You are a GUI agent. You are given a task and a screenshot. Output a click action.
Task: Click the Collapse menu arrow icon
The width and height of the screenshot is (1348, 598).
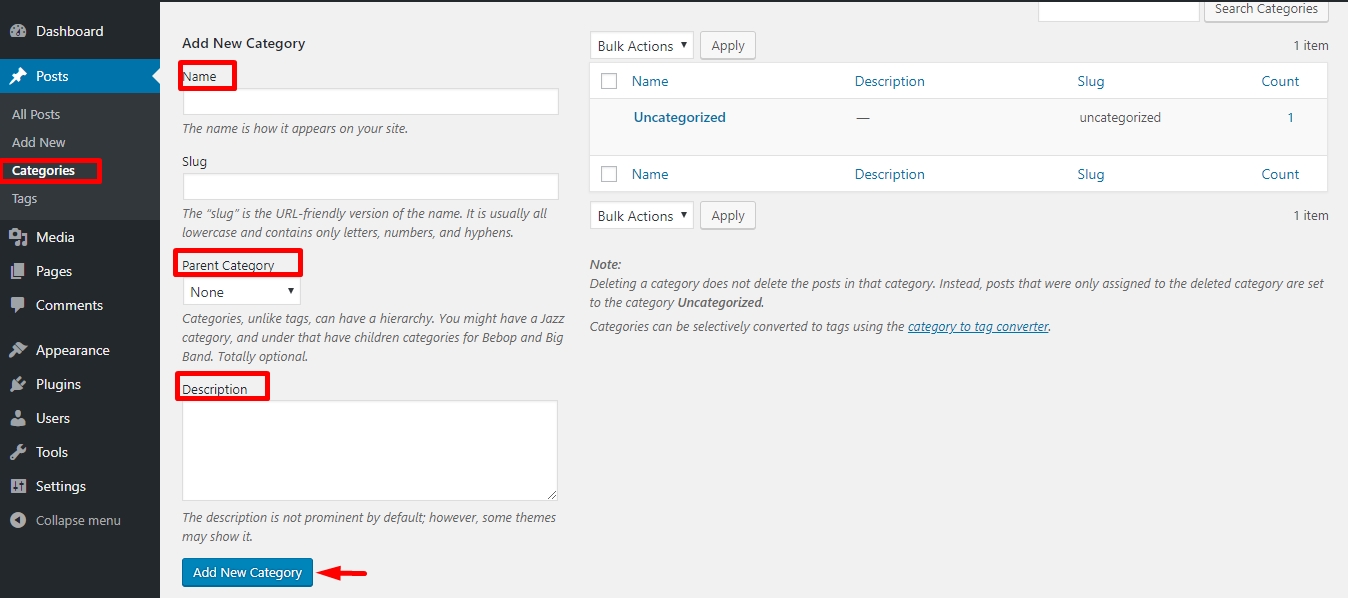click(x=18, y=520)
